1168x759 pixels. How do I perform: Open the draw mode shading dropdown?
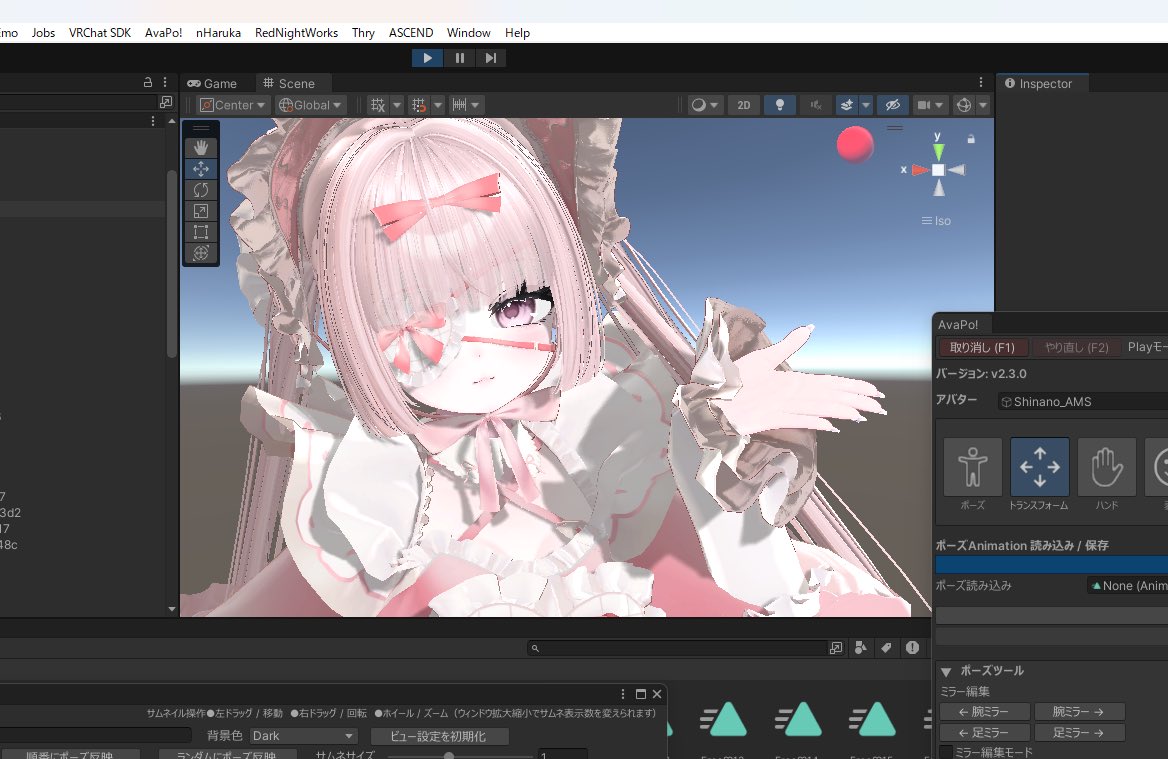click(x=704, y=105)
